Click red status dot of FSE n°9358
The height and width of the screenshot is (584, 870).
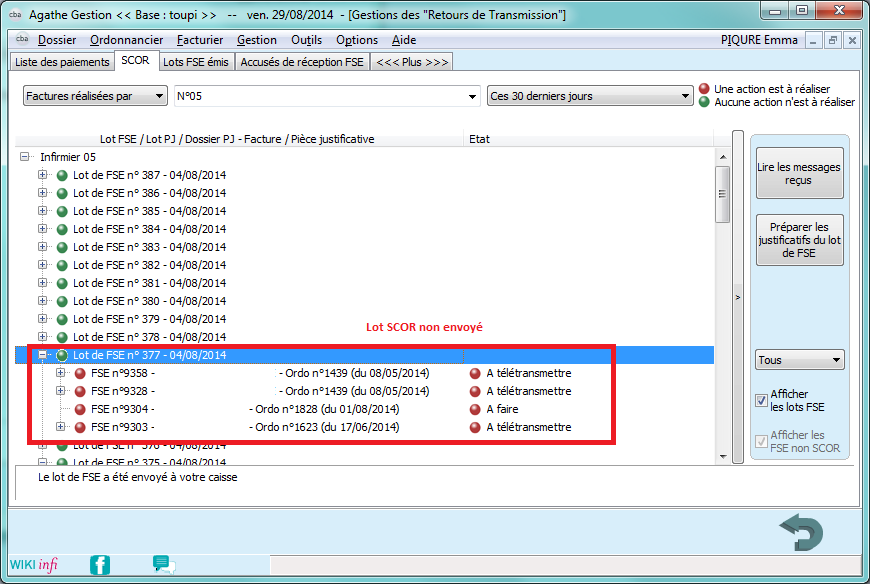(80, 373)
